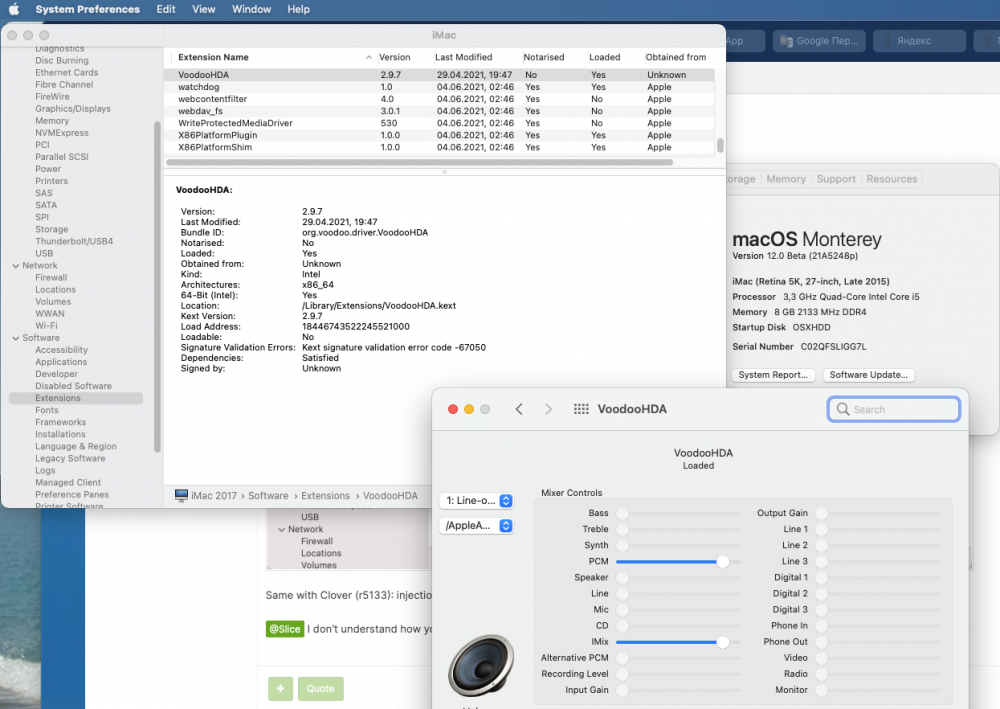Select Graphics/Displays in the sidebar
Screen dimensions: 1000x709
[73, 109]
